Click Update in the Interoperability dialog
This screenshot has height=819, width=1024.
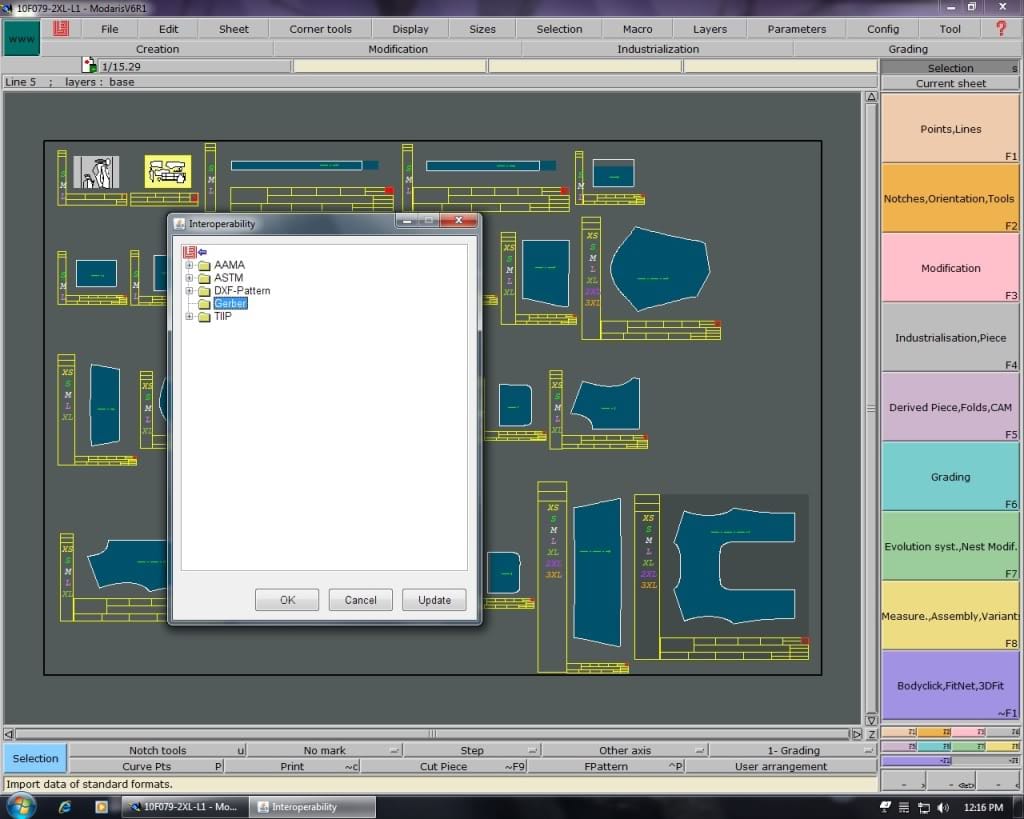pyautogui.click(x=434, y=600)
